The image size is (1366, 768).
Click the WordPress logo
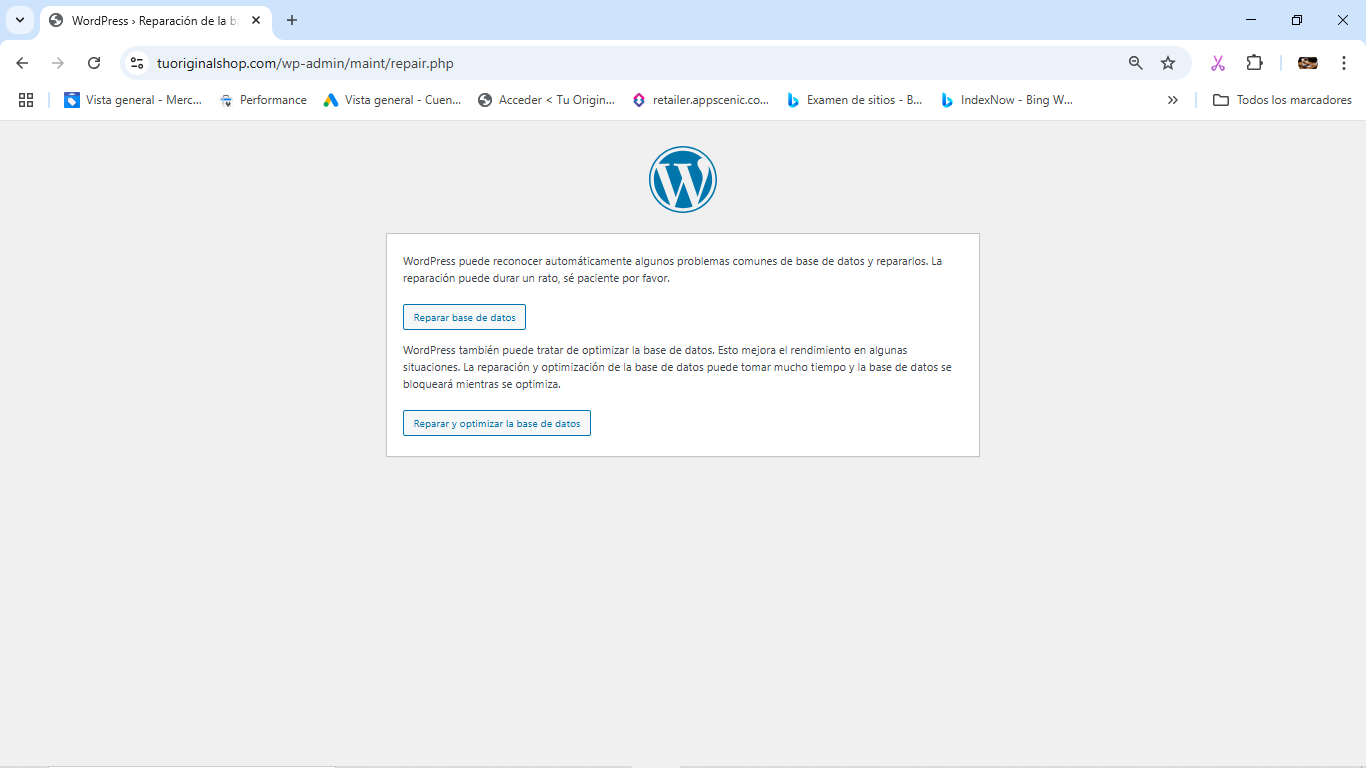tap(683, 180)
